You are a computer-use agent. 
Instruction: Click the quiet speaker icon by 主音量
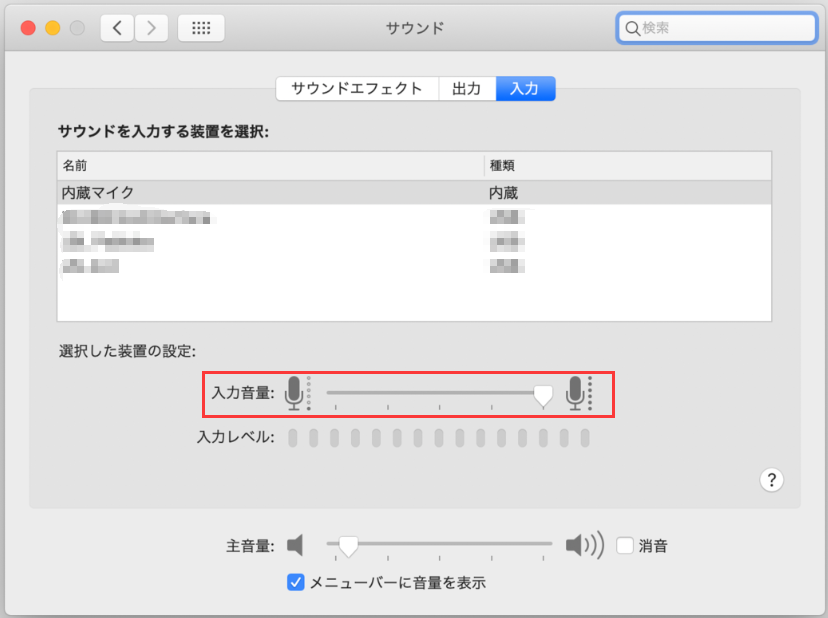[x=294, y=545]
